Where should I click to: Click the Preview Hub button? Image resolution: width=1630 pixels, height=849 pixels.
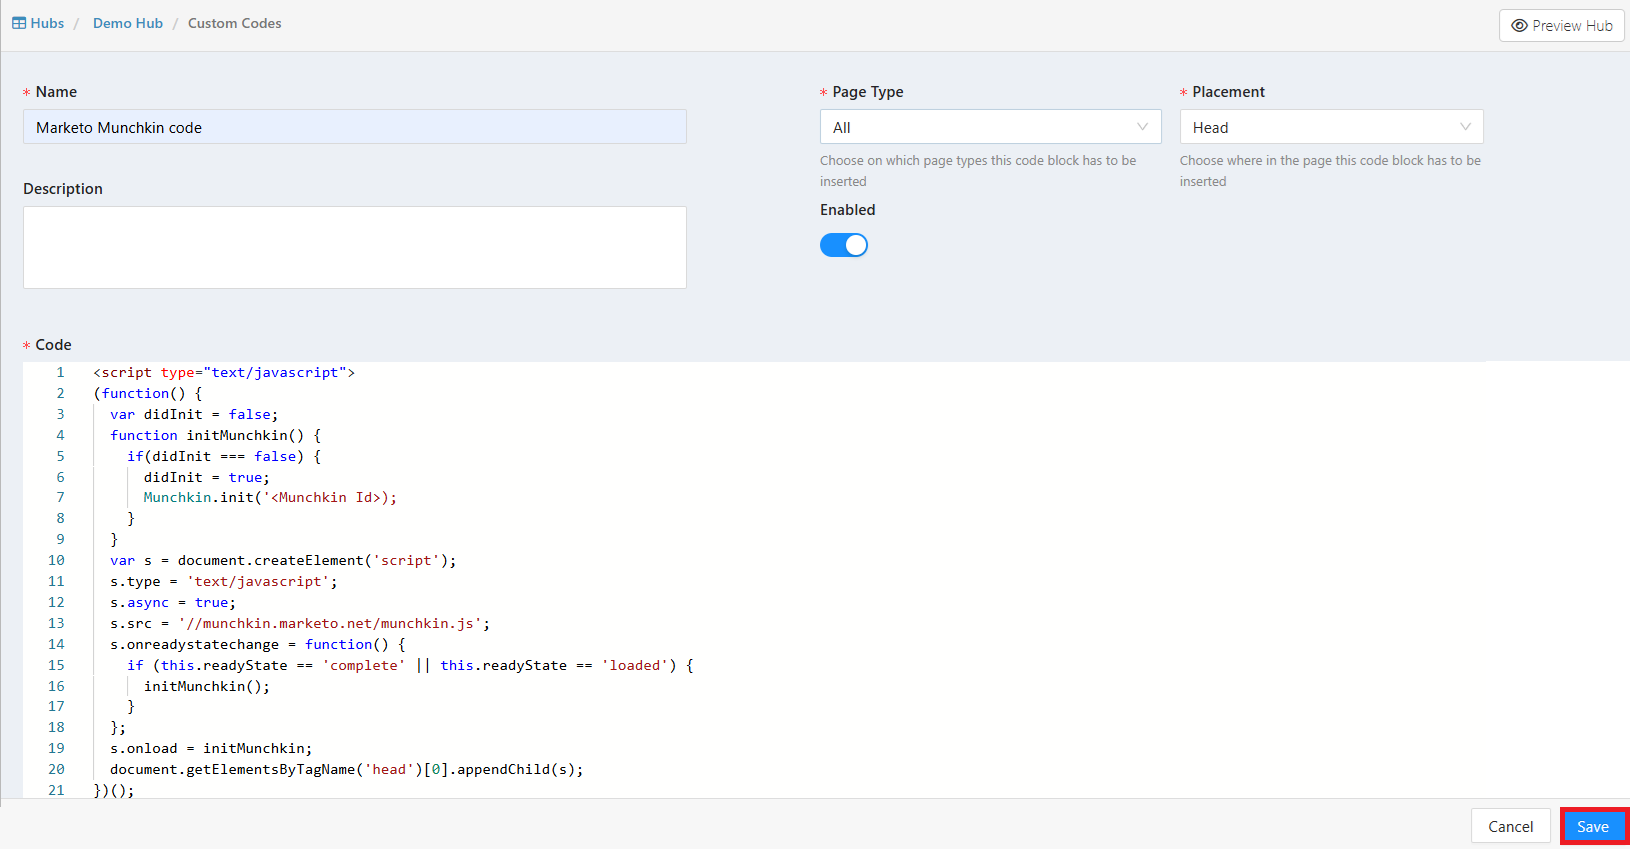1561,26
